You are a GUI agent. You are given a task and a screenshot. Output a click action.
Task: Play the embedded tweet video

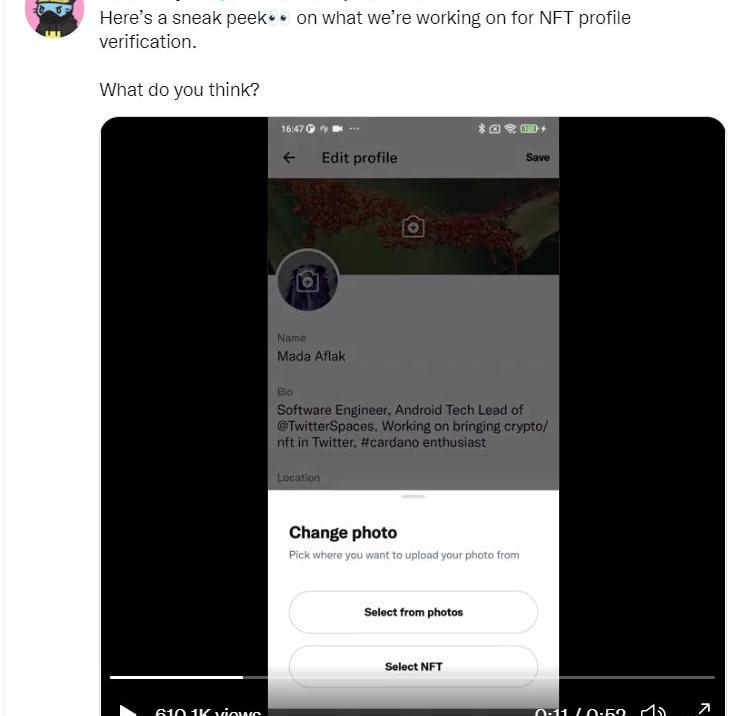click(x=128, y=710)
